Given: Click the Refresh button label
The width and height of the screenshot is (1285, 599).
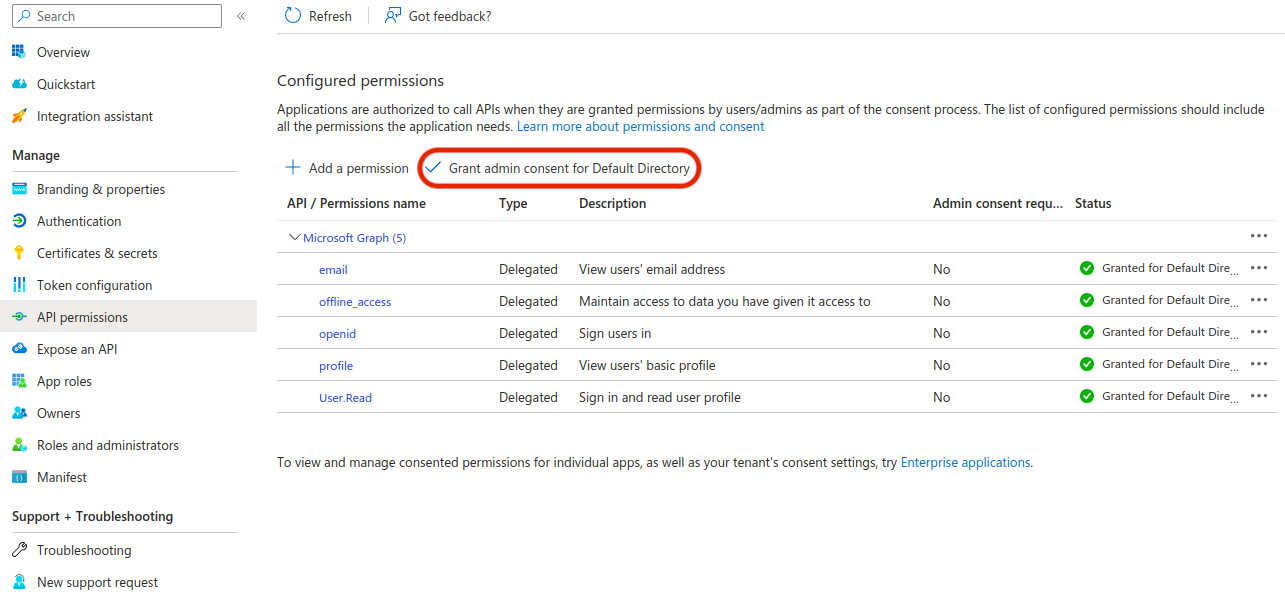Looking at the screenshot, I should (x=330, y=16).
